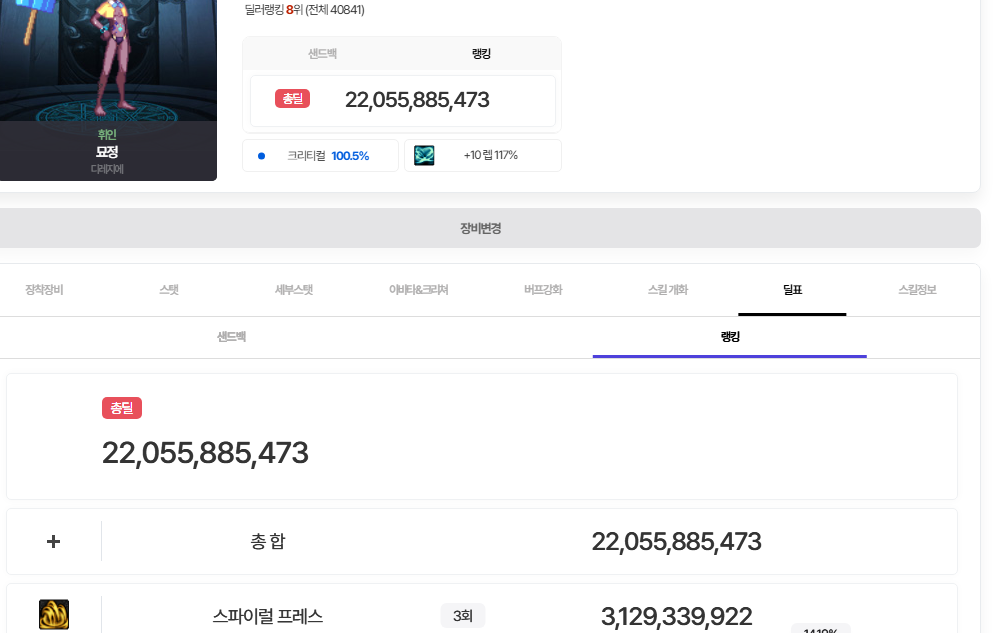The image size is (994, 633).
Task: Click the character name 묘정
Action: point(107,152)
